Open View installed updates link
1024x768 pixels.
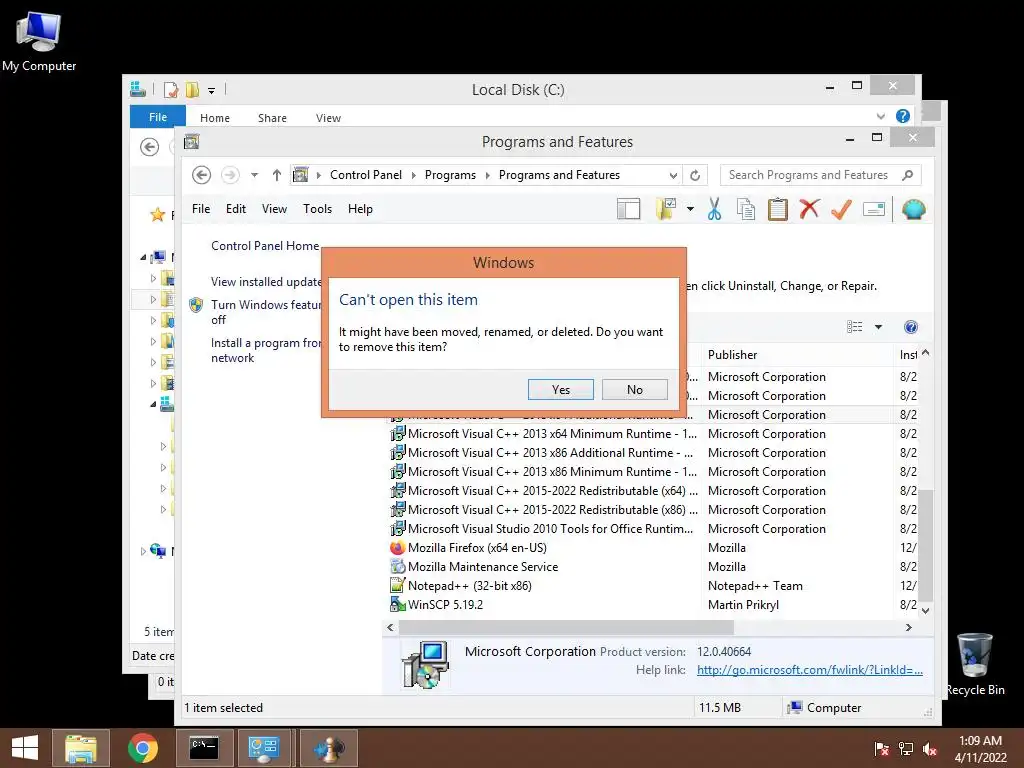pos(266,281)
